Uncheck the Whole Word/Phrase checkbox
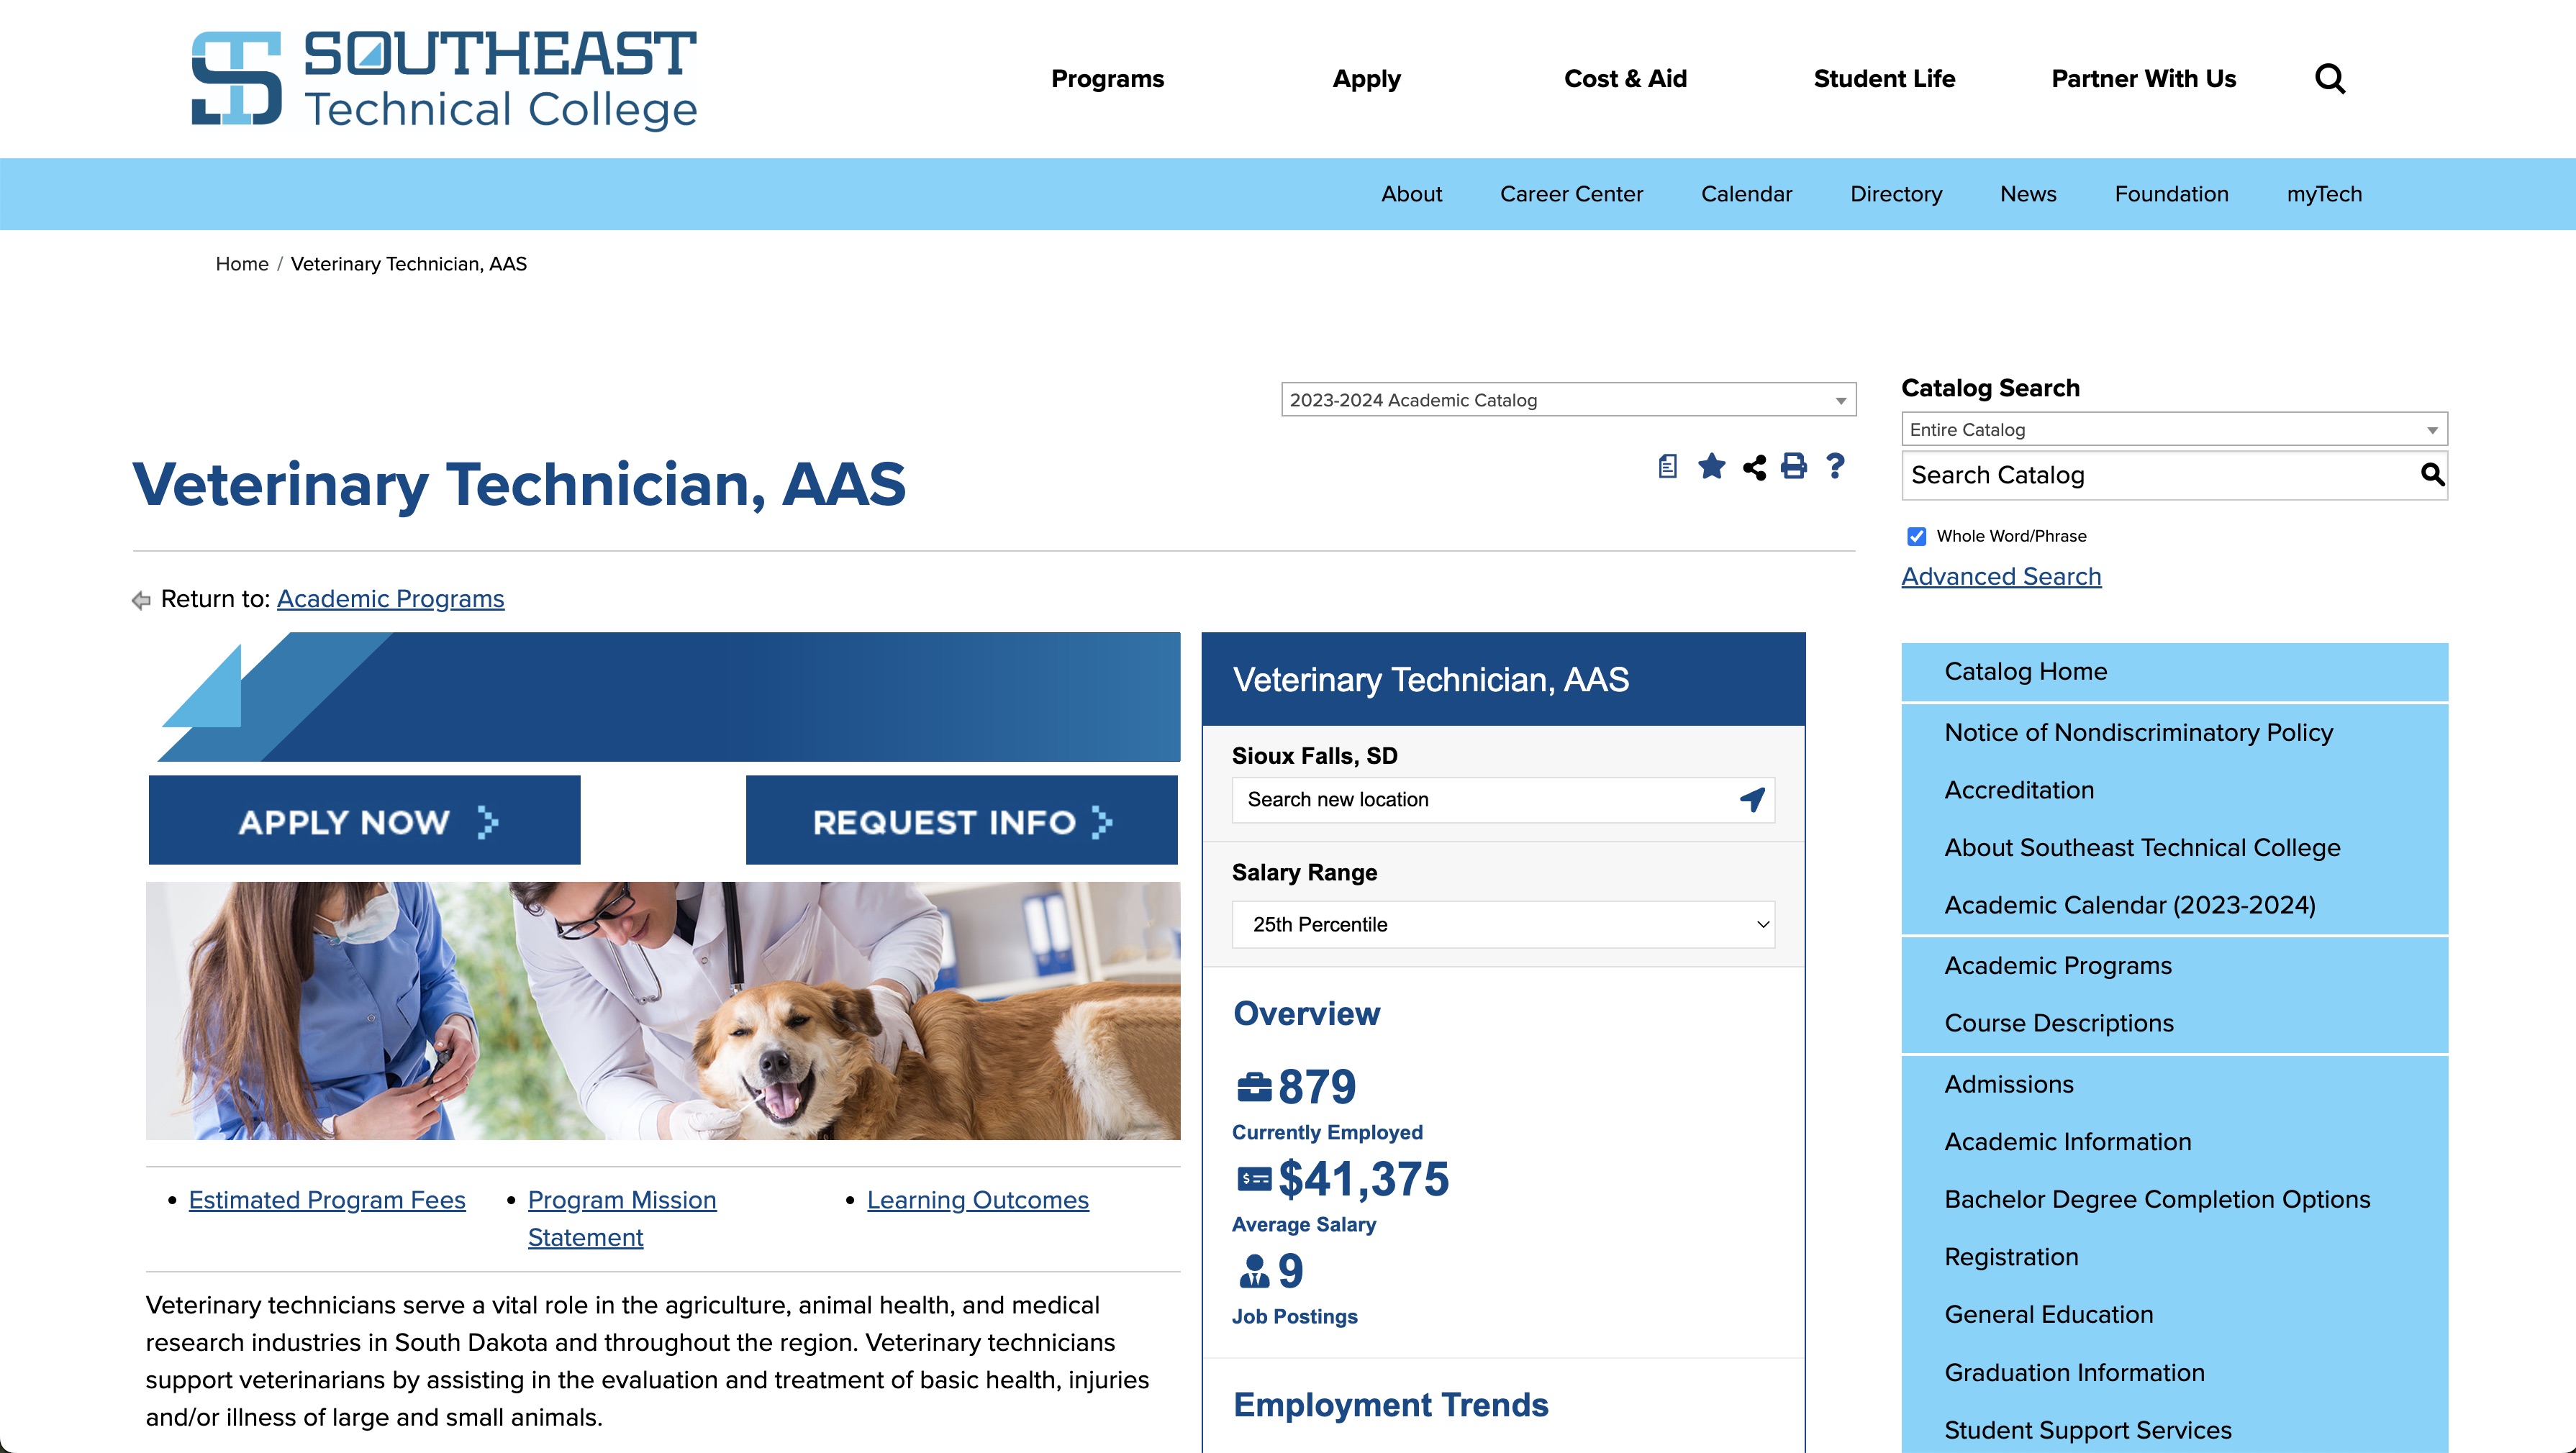 1916,536
